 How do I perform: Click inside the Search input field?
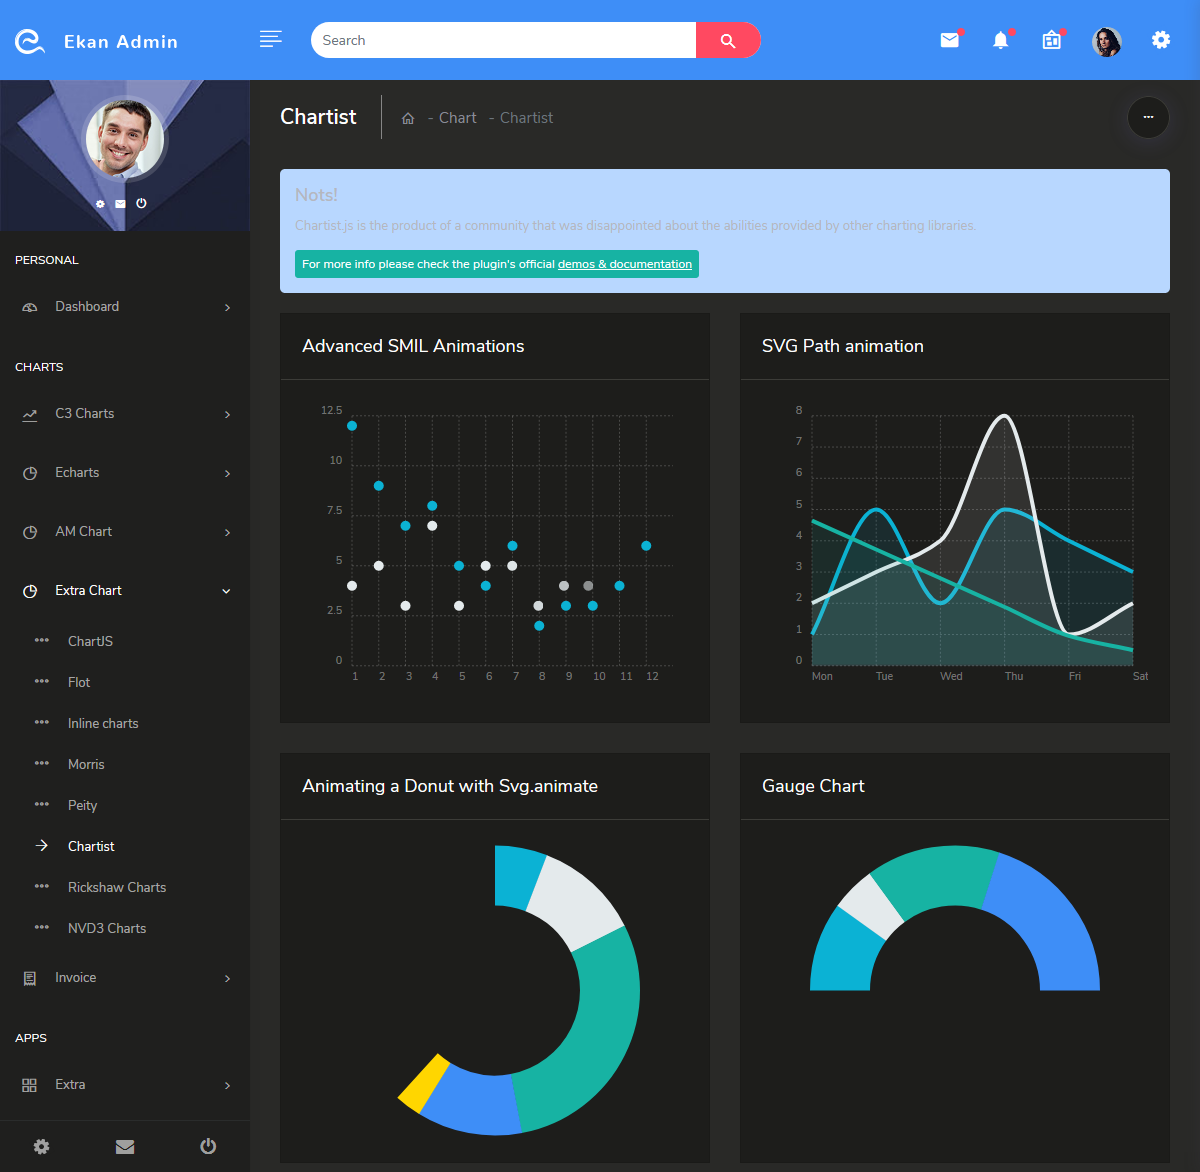click(500, 40)
